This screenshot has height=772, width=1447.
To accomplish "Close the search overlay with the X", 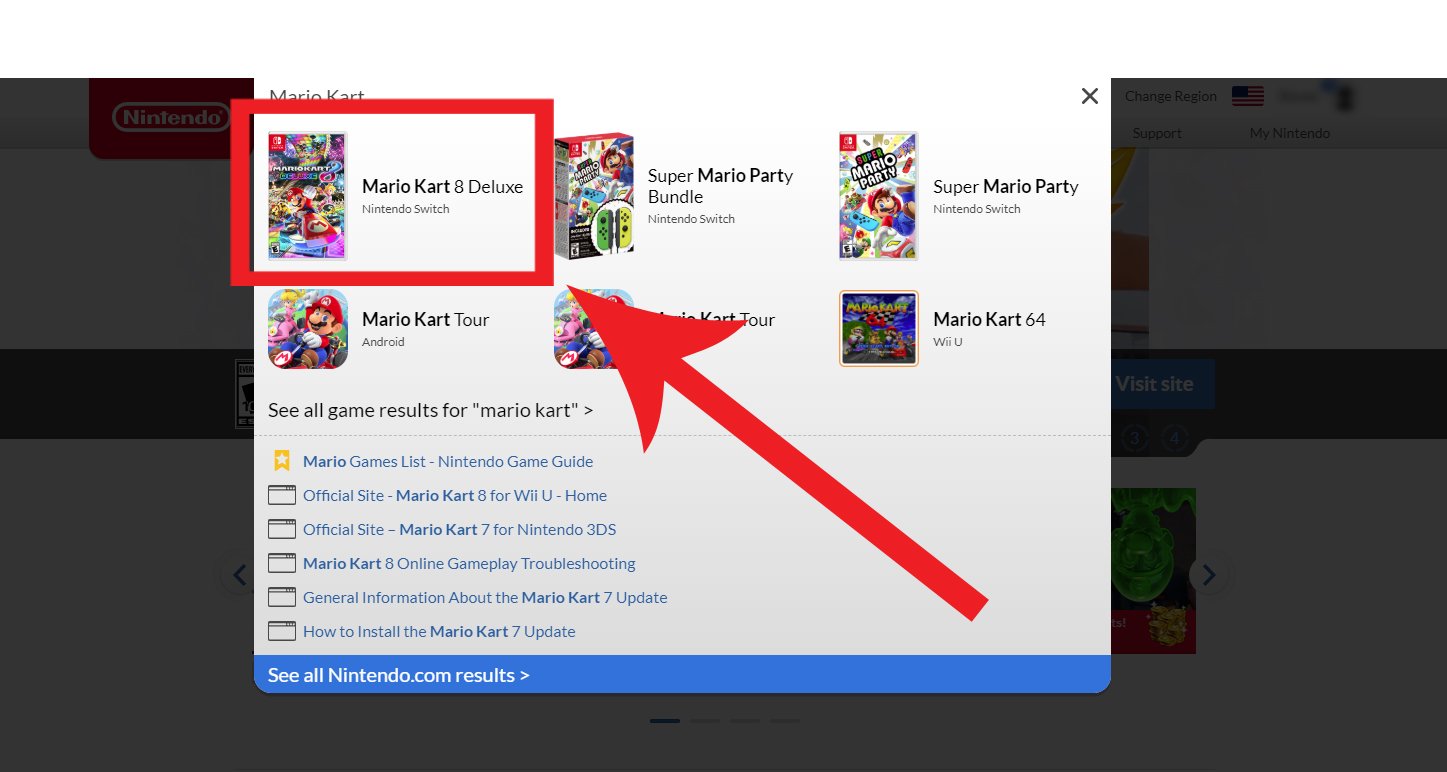I will coord(1090,96).
